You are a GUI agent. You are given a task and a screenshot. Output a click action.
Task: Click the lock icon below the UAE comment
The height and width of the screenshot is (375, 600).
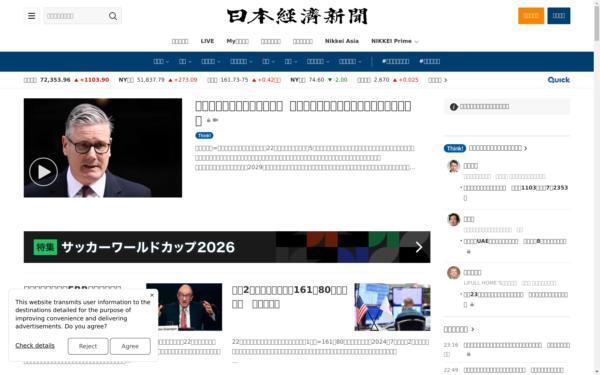[x=468, y=251]
